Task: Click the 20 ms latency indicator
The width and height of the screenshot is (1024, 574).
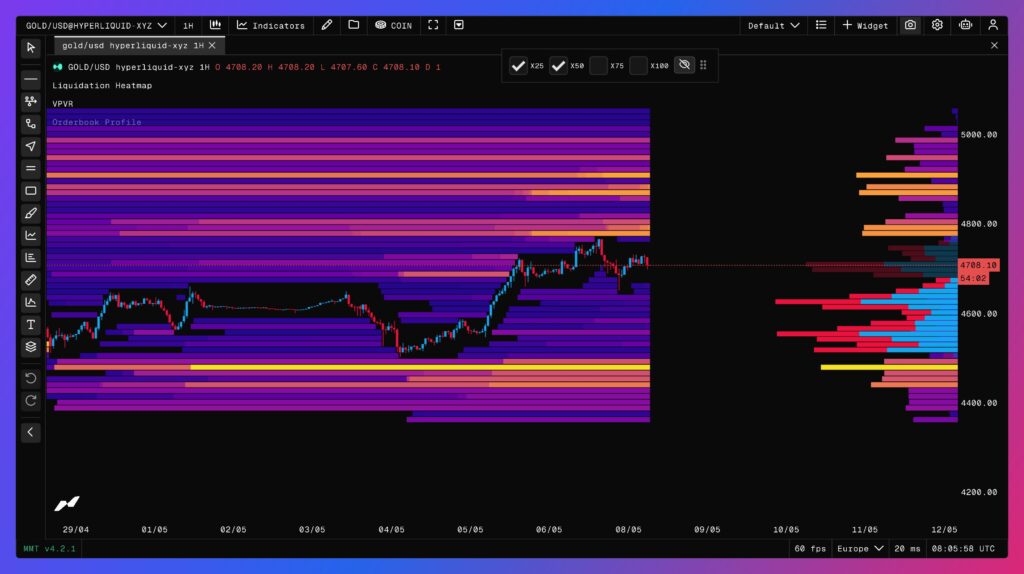Action: pos(907,549)
